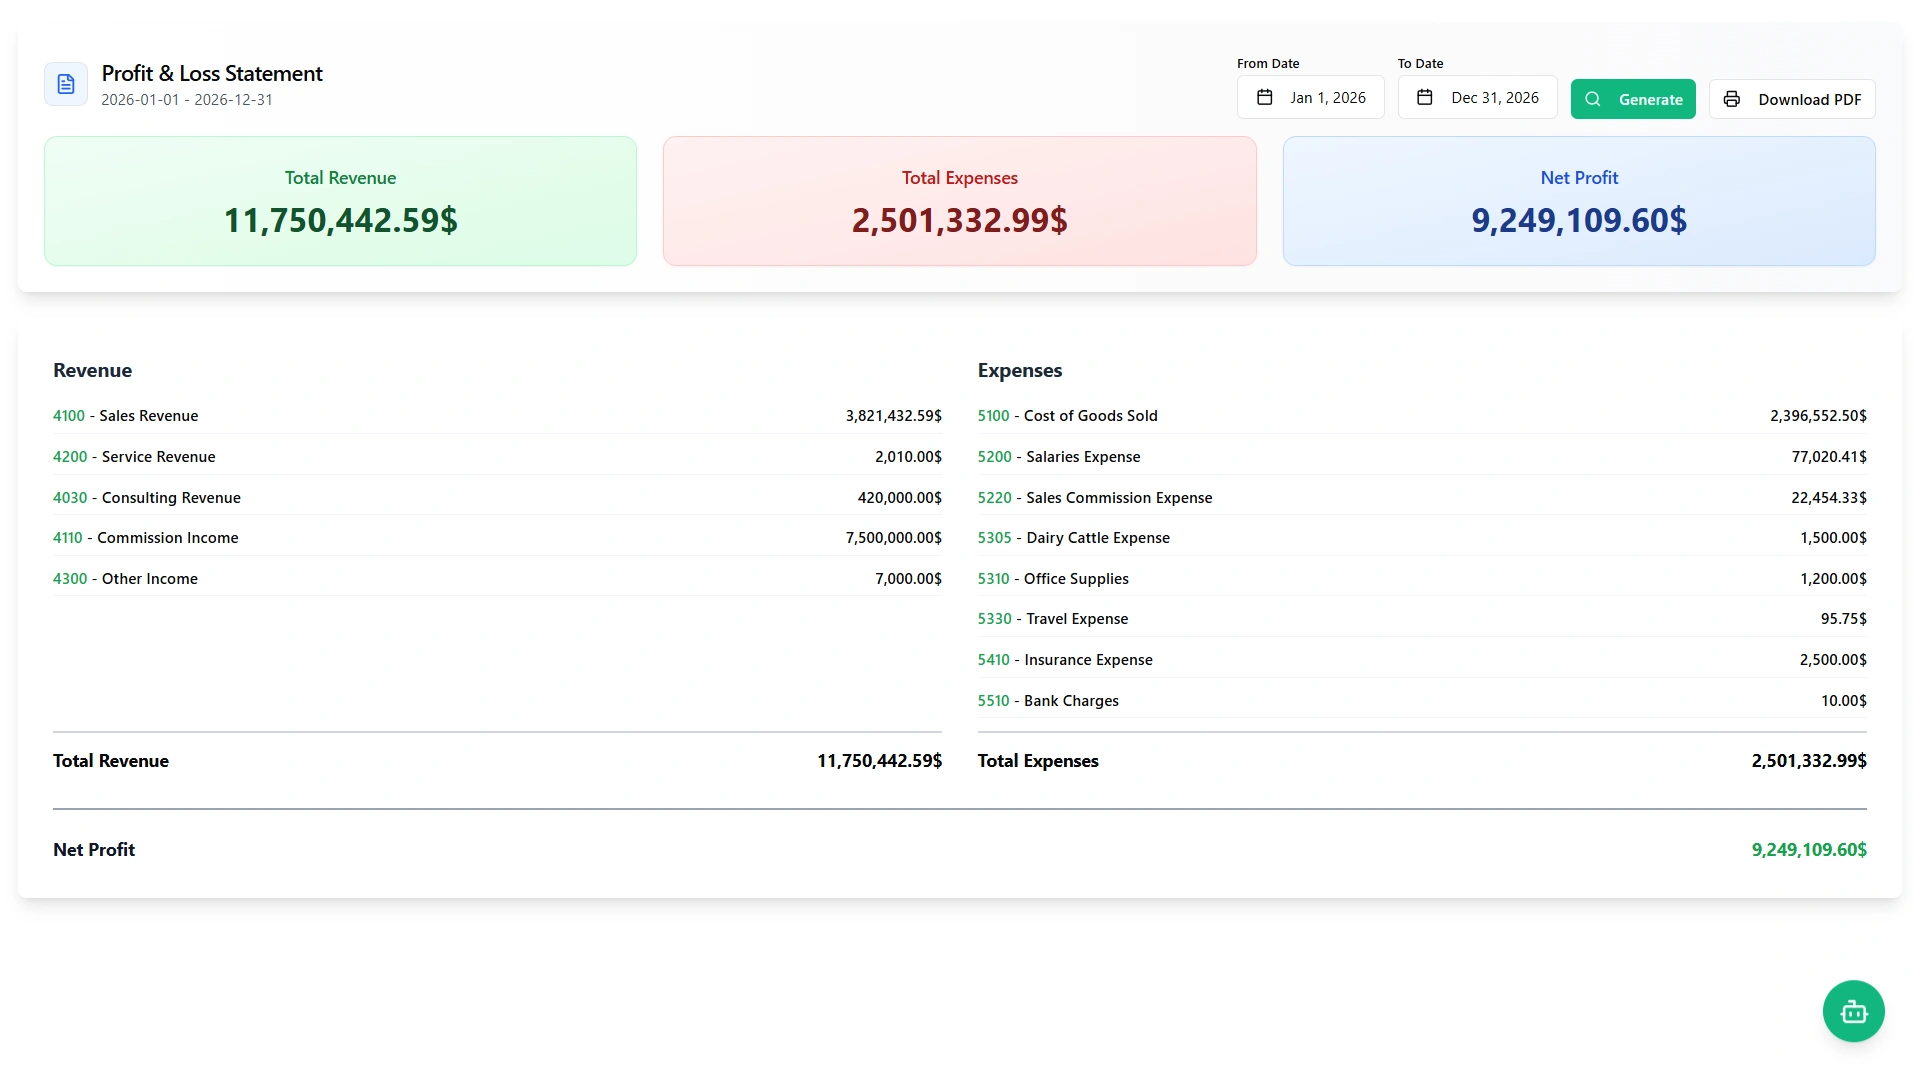Click the calendar icon in From Date
This screenshot has height=1080, width=1920.
coord(1264,97)
